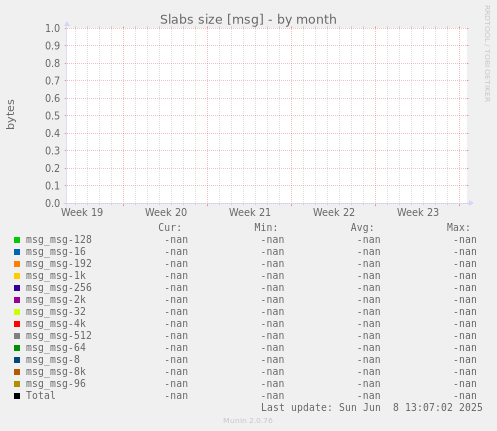
Task: Click the 'bytes' vertical axis label
Action: pyautogui.click(x=10, y=114)
